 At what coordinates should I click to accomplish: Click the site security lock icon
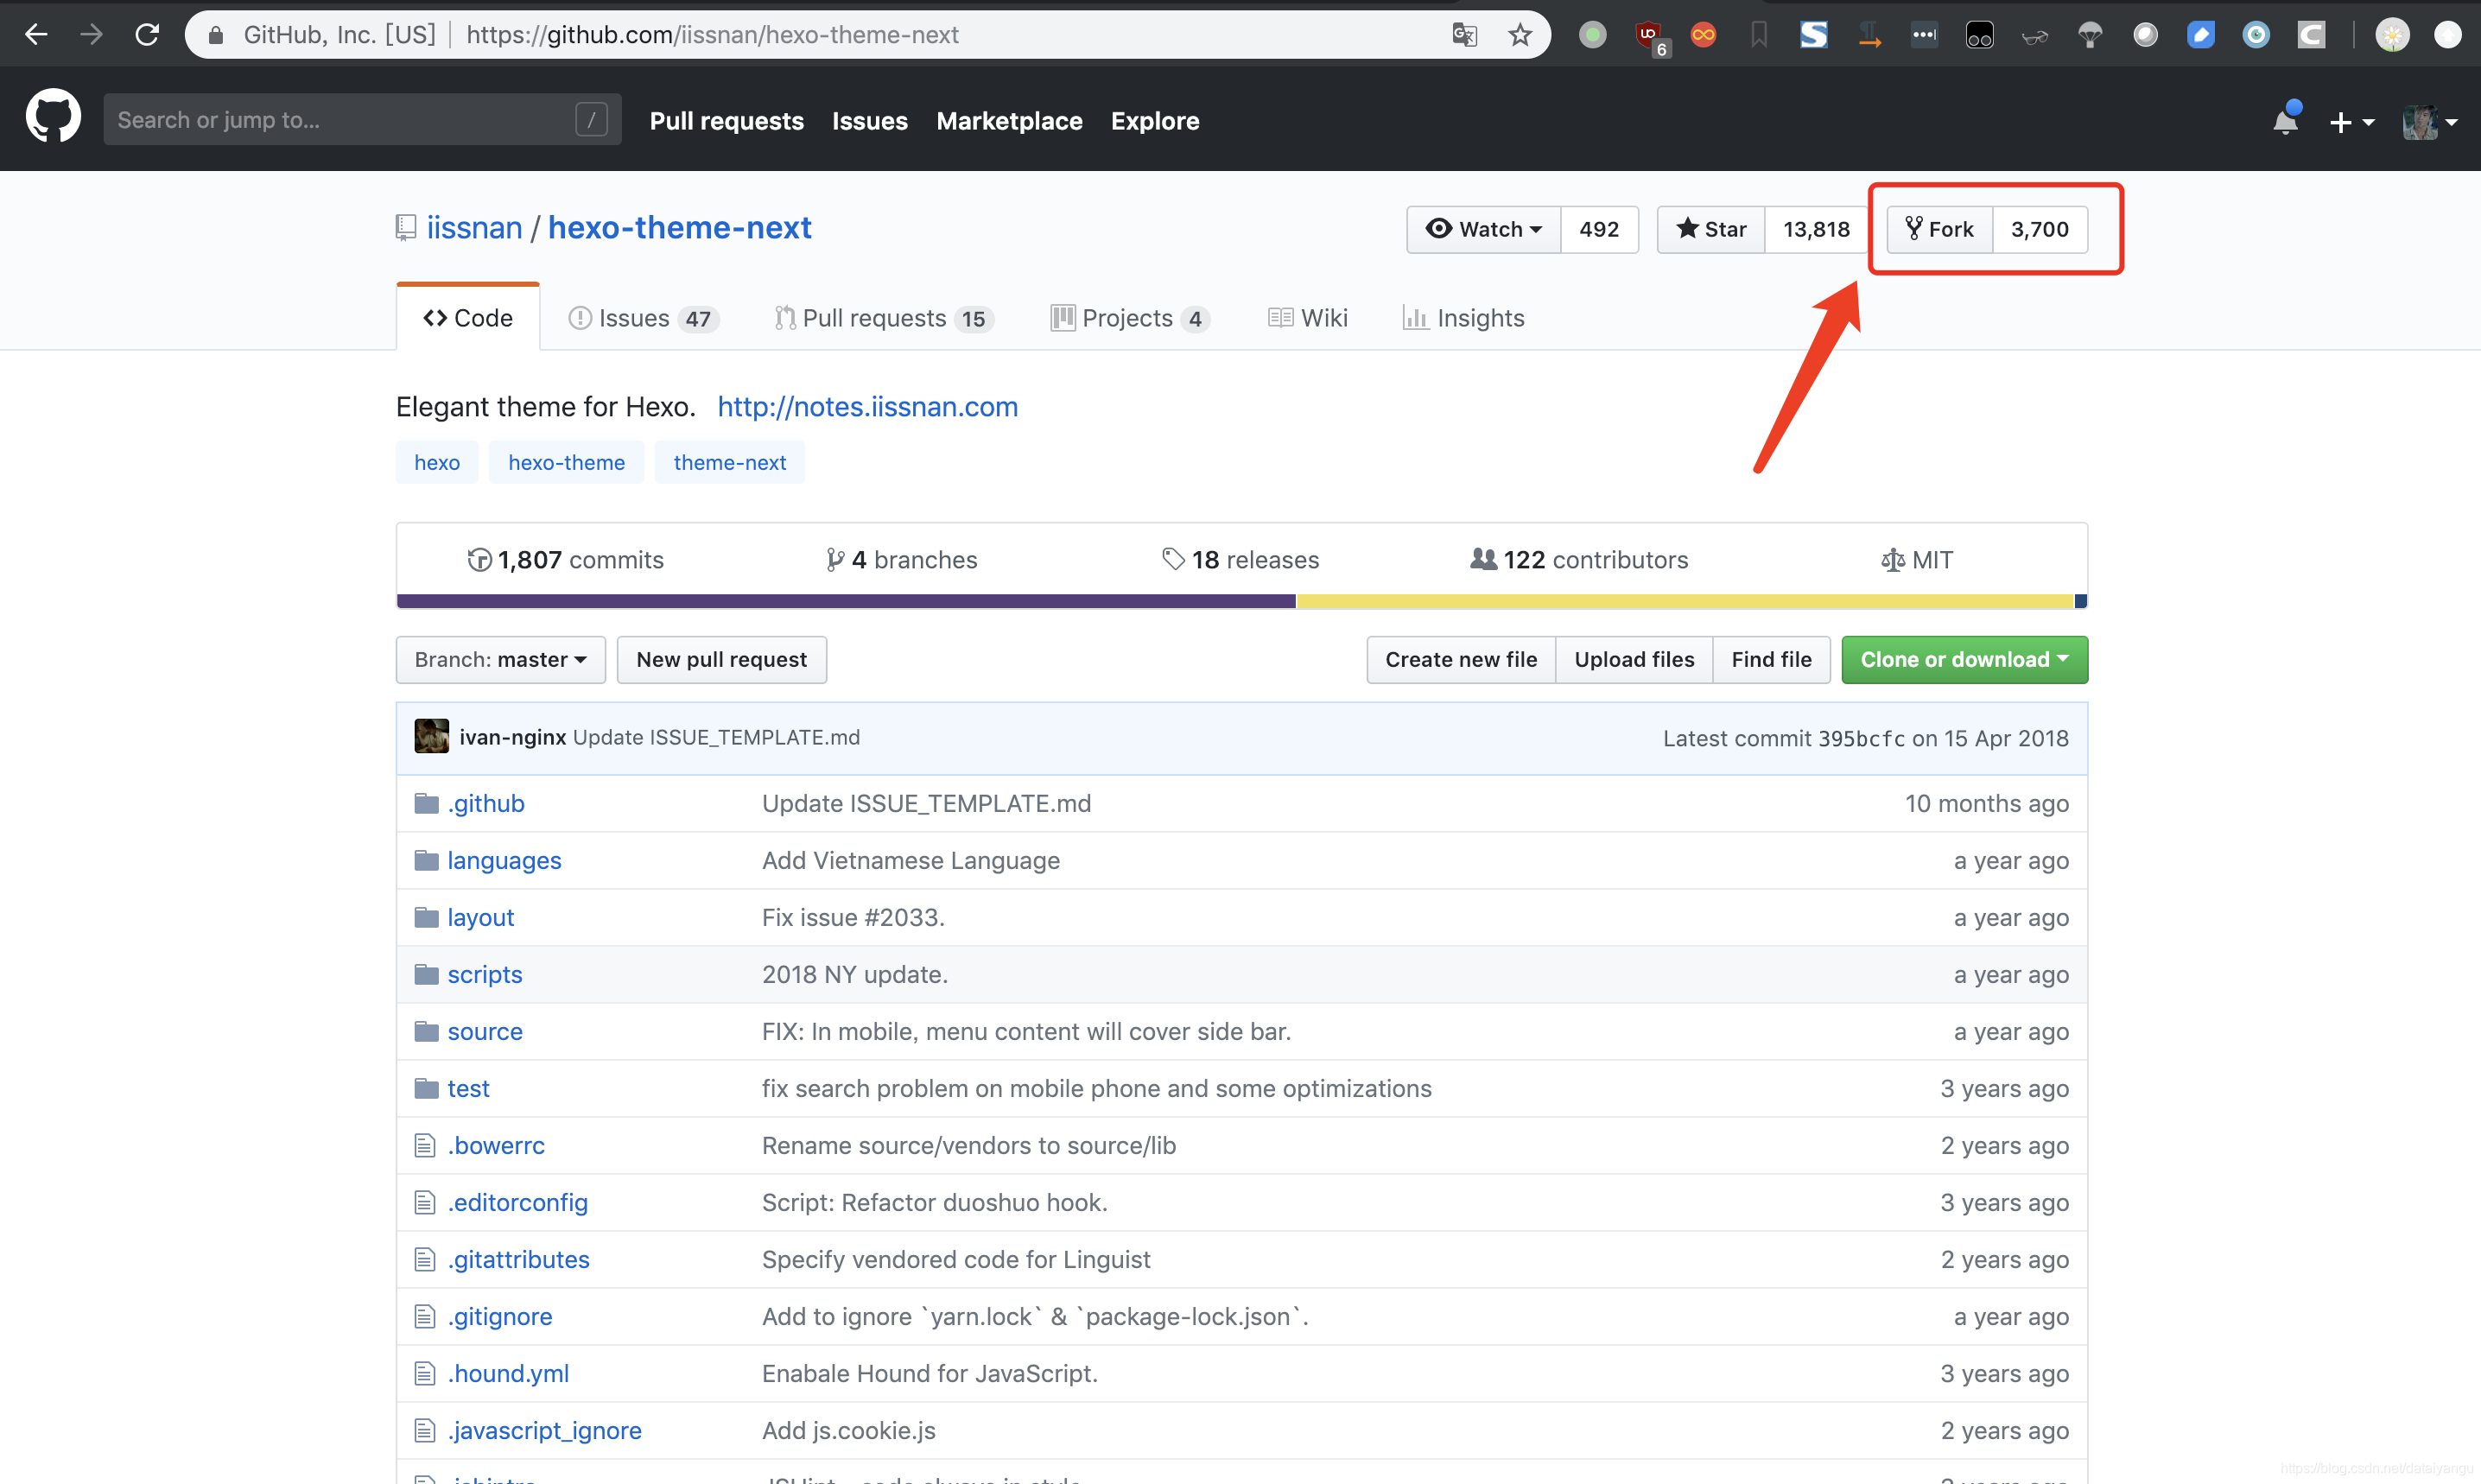pyautogui.click(x=216, y=35)
